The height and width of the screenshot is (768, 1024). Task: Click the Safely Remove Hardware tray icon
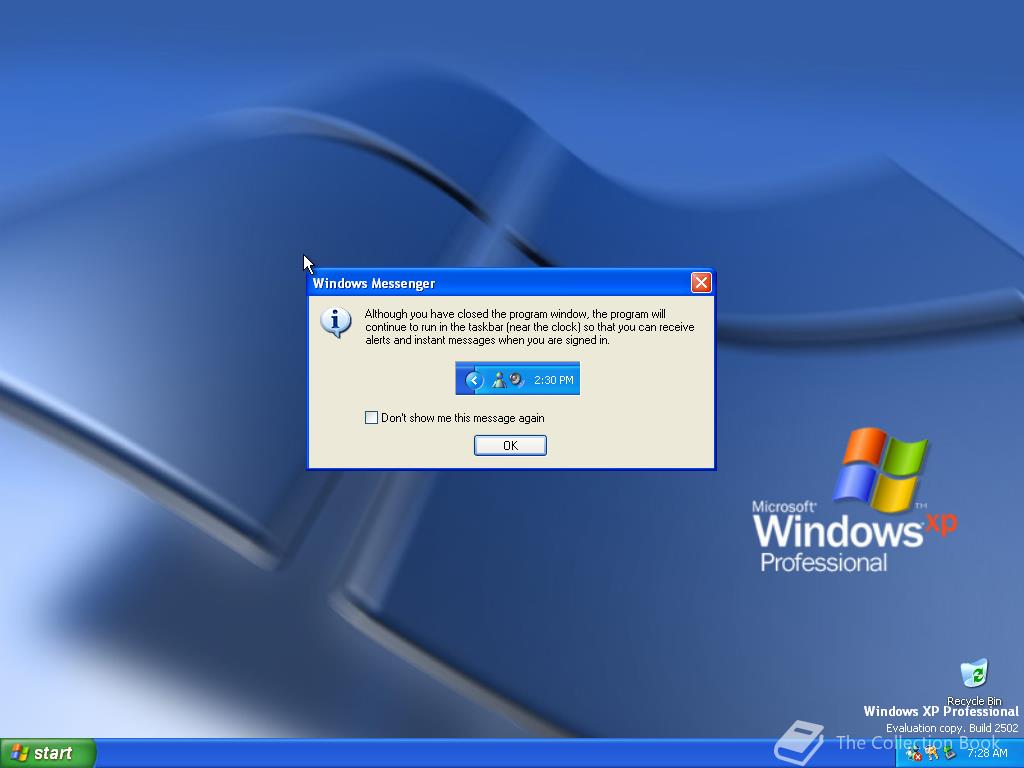tap(950, 754)
